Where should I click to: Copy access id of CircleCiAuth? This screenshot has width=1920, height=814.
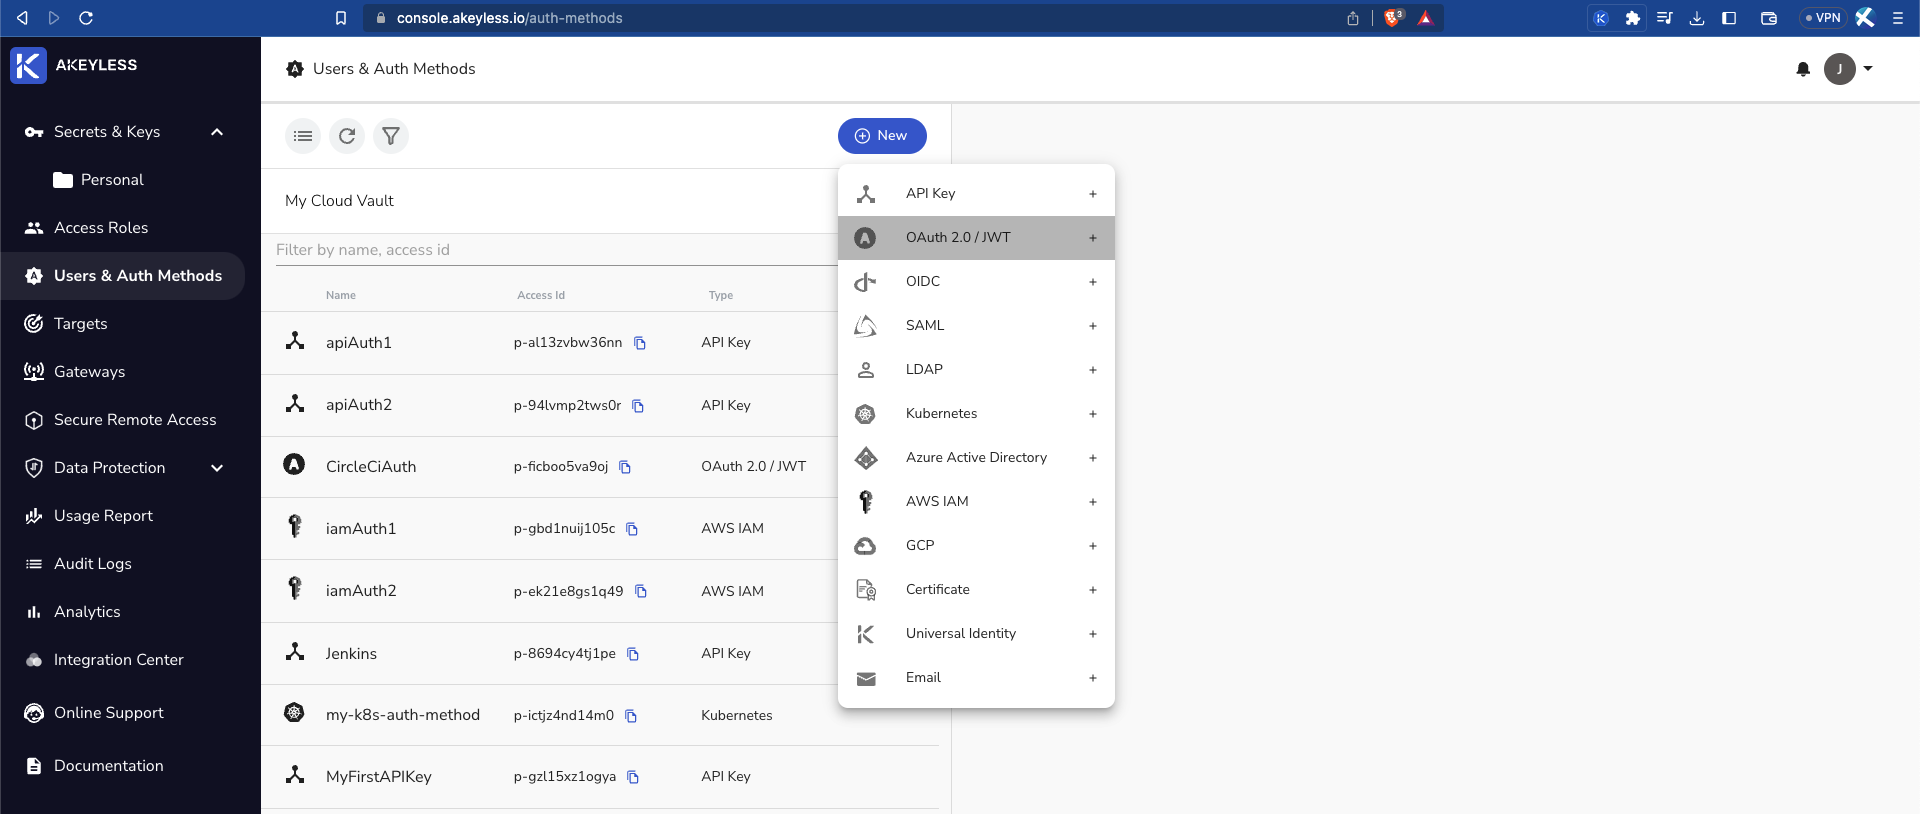click(x=625, y=467)
